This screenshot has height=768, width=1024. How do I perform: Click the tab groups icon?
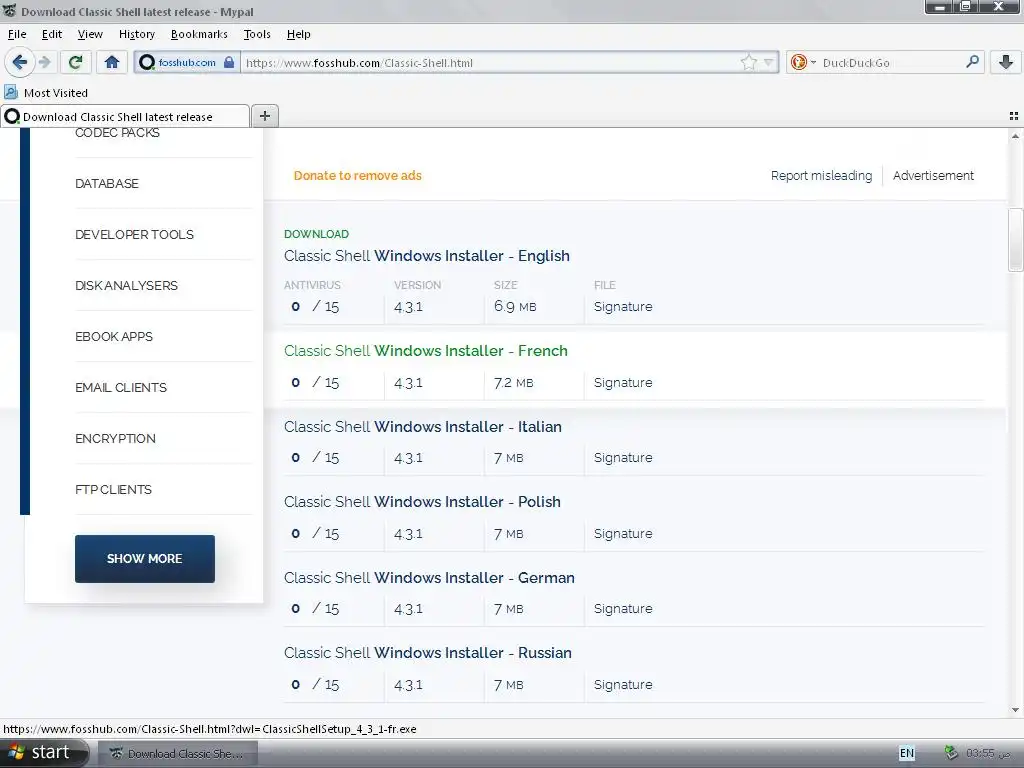[x=1014, y=116]
